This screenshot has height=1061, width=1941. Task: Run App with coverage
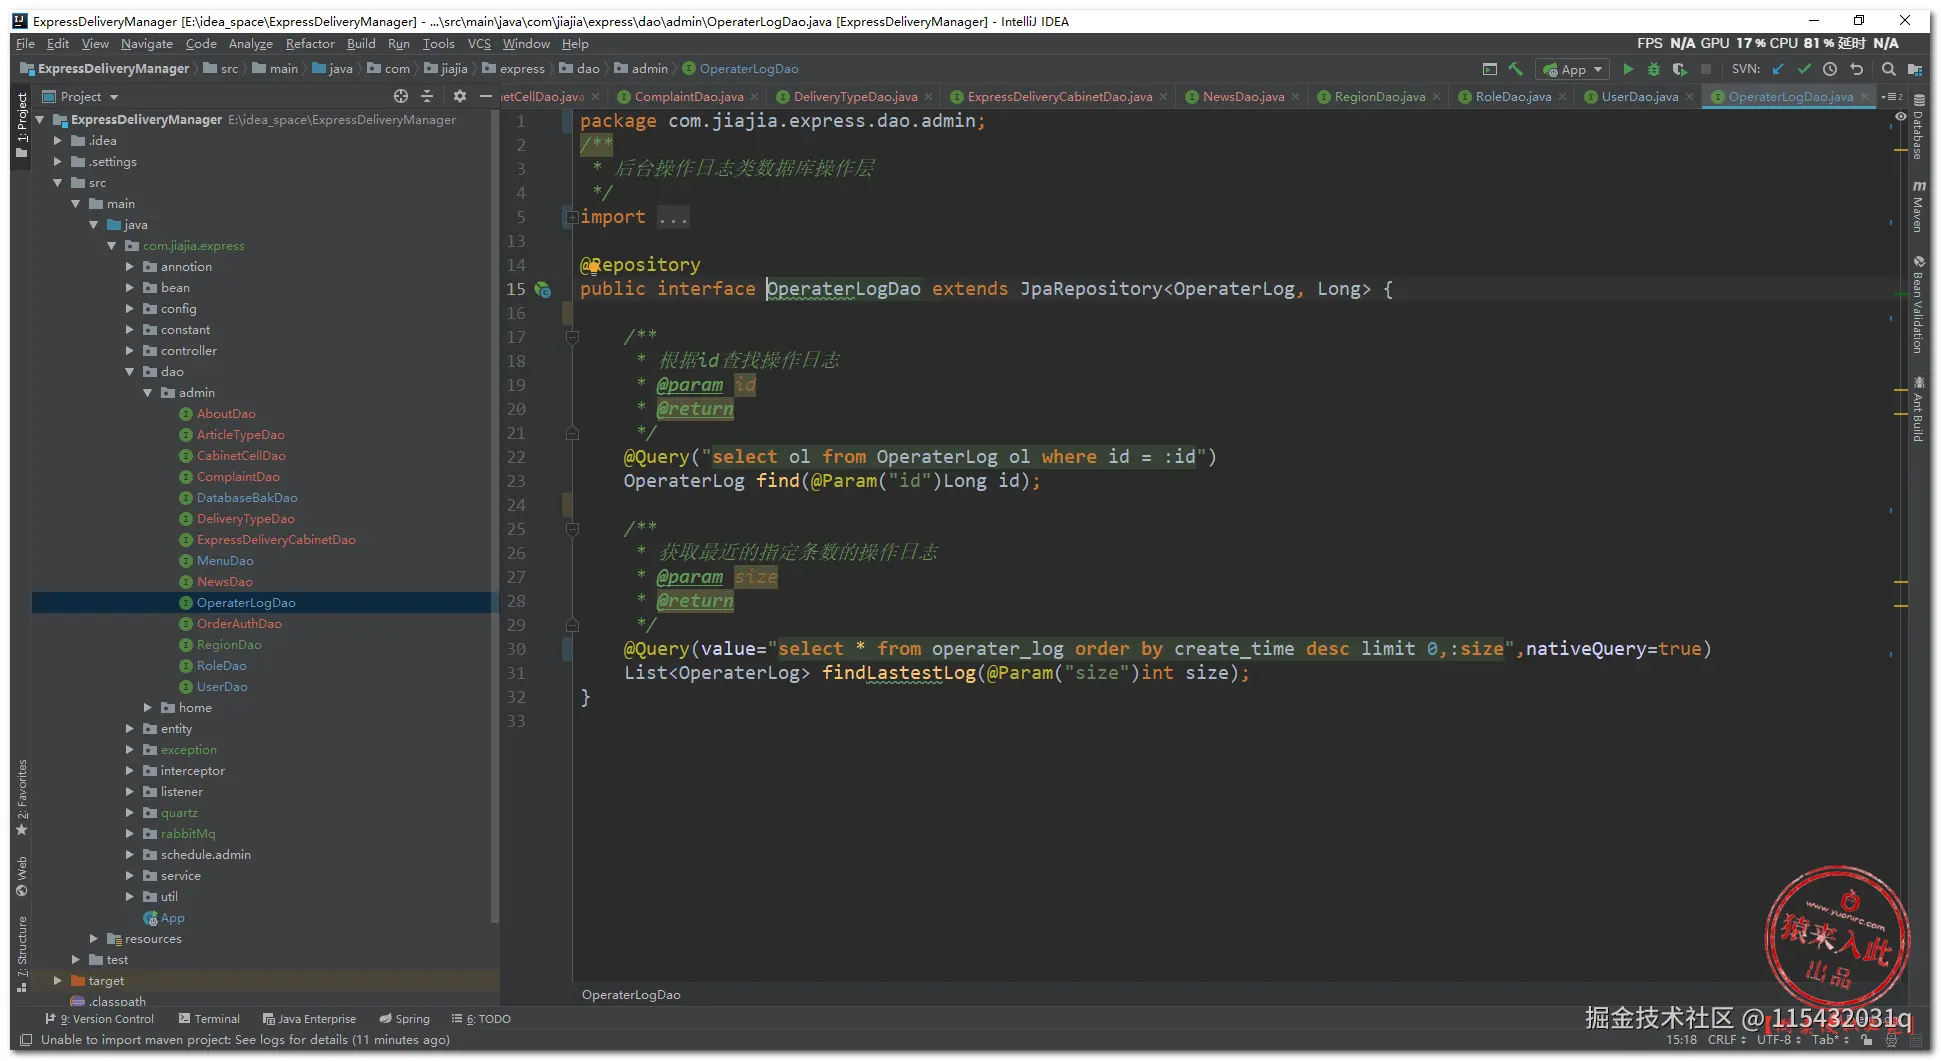click(1680, 69)
